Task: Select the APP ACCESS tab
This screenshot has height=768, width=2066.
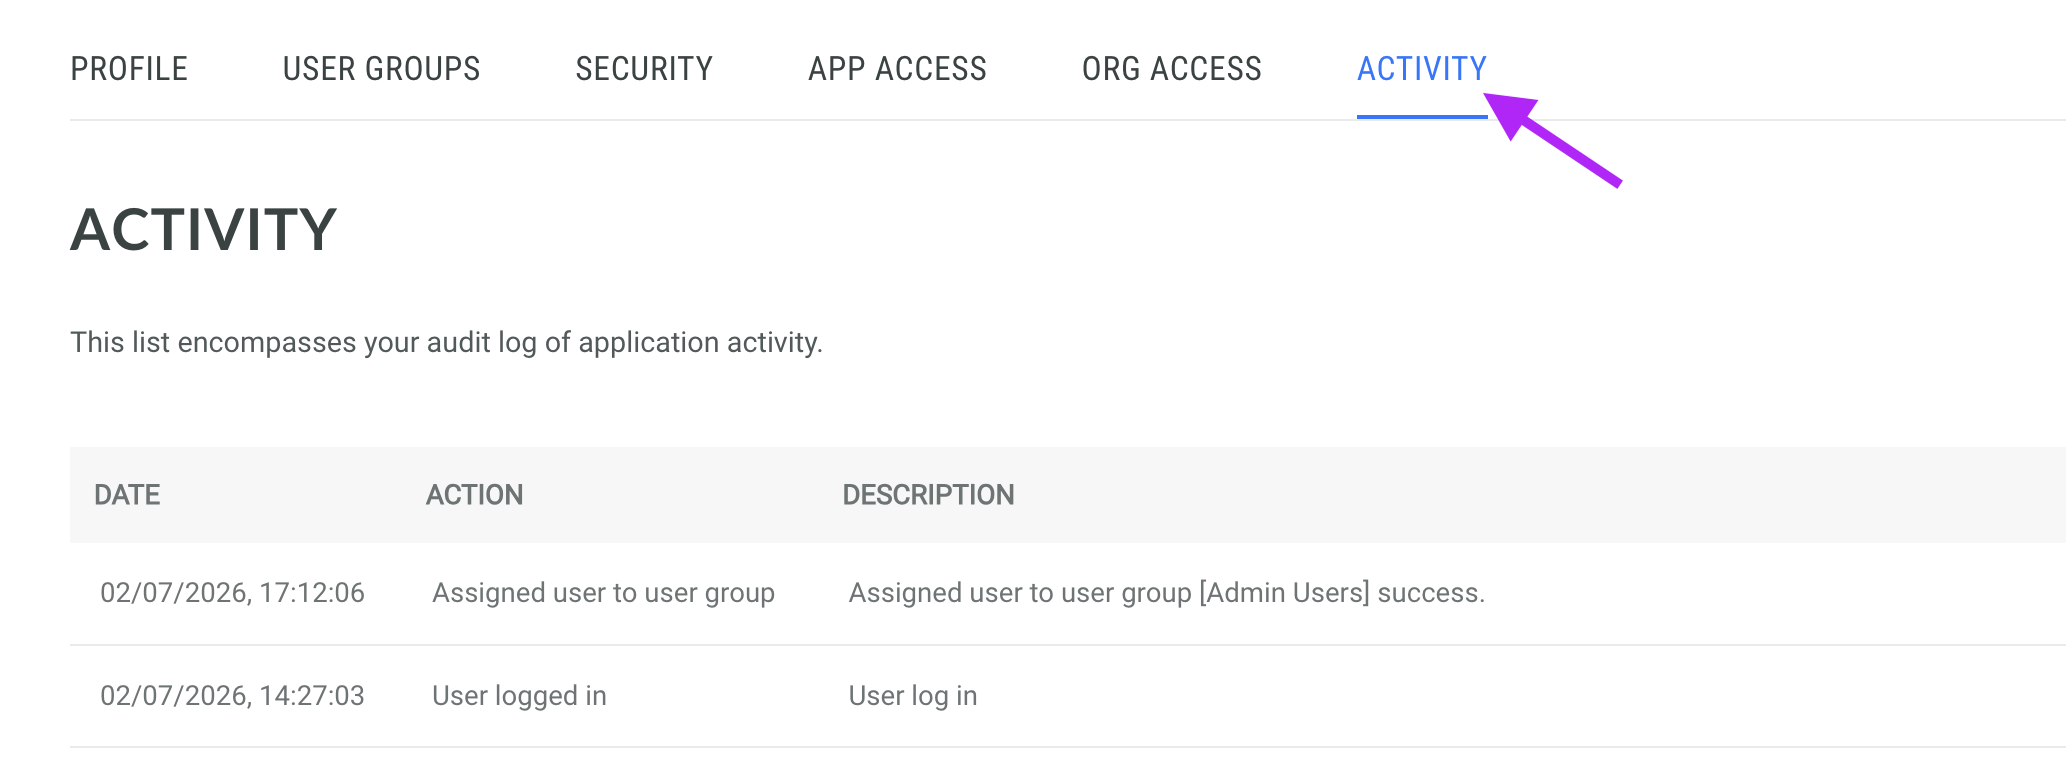Action: (897, 69)
